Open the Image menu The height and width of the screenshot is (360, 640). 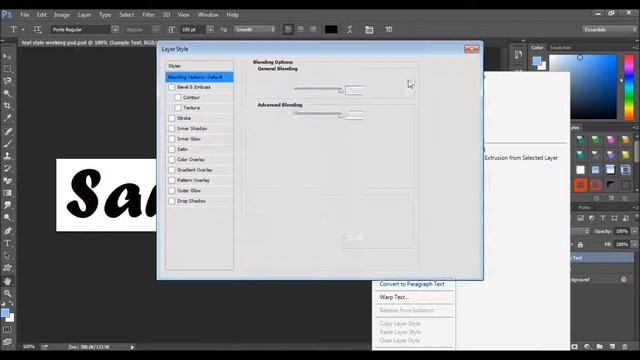pos(62,15)
